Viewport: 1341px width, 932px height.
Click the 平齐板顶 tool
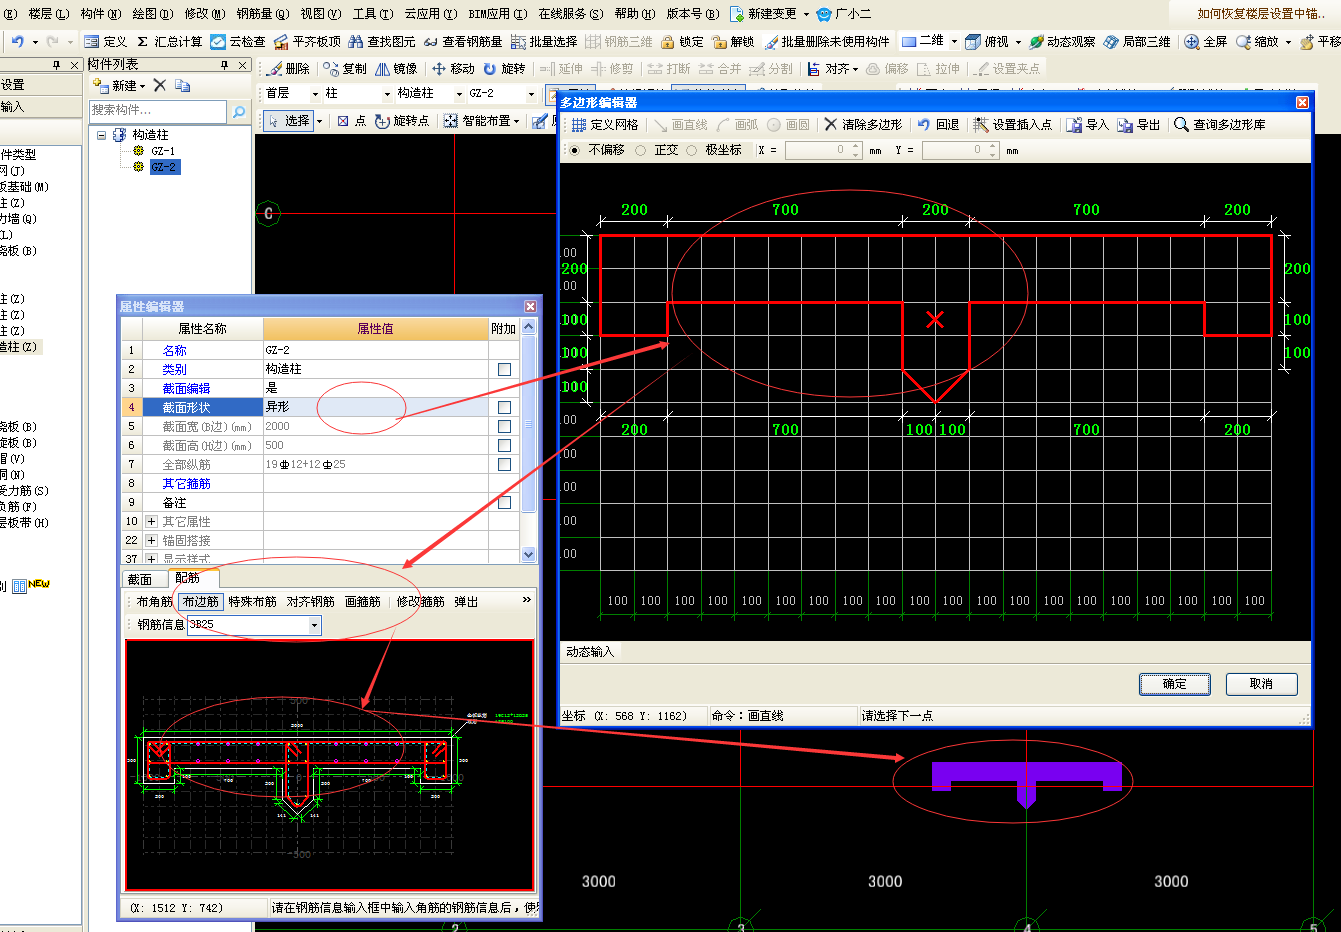pyautogui.click(x=307, y=41)
